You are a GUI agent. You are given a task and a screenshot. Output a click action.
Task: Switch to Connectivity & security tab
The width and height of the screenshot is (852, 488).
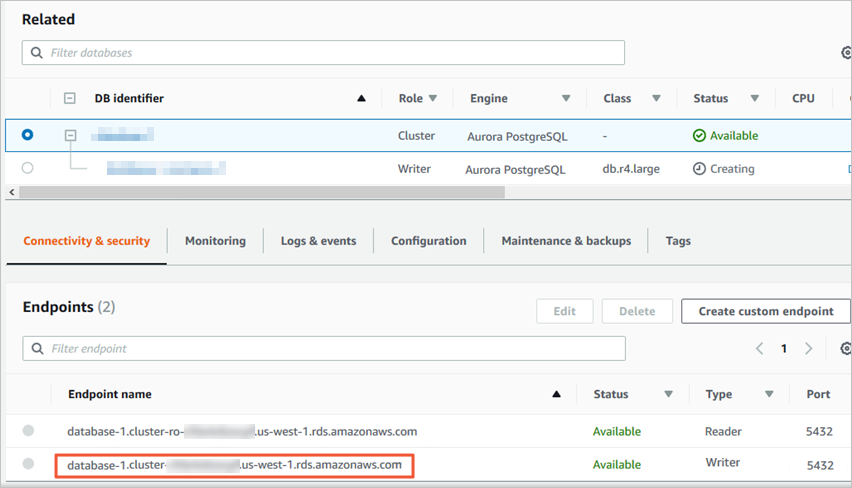pos(86,241)
